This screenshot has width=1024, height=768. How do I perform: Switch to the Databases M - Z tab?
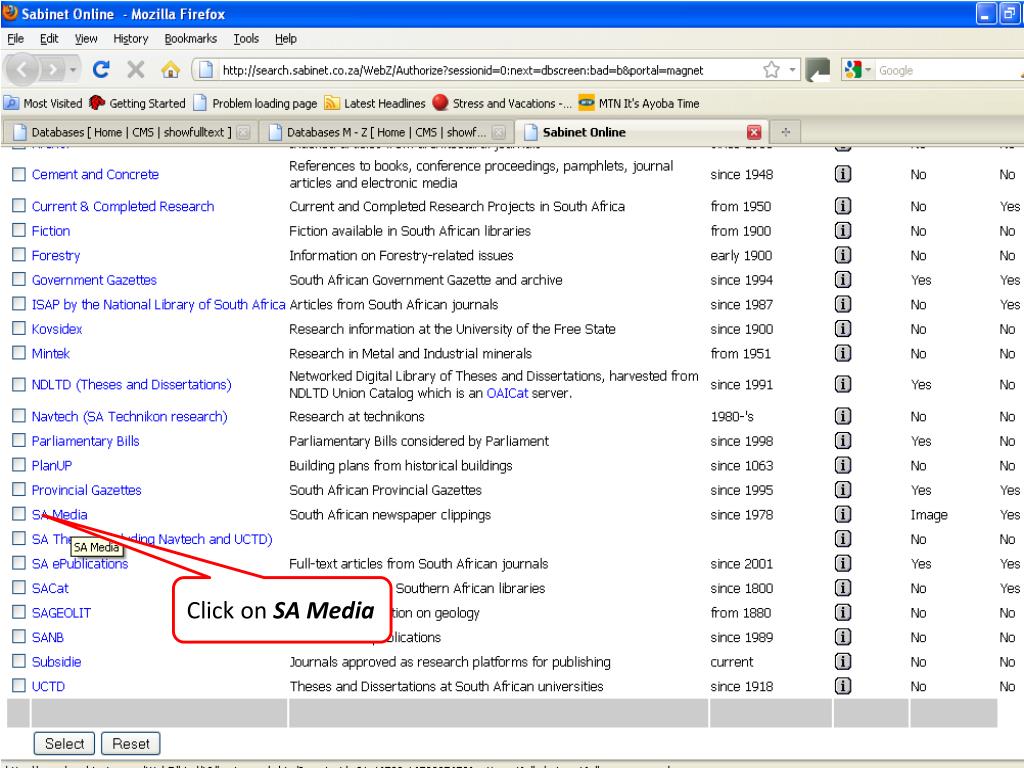385,132
